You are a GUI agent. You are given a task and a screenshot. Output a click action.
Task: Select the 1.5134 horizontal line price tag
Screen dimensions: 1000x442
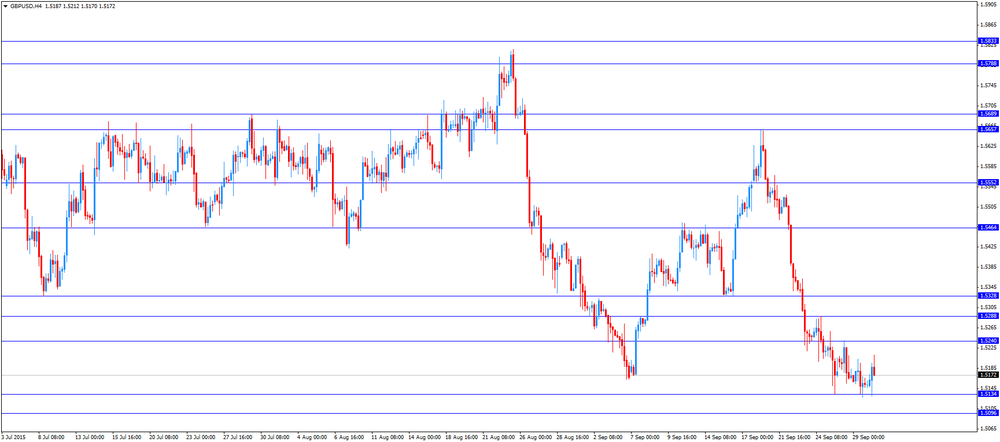988,394
